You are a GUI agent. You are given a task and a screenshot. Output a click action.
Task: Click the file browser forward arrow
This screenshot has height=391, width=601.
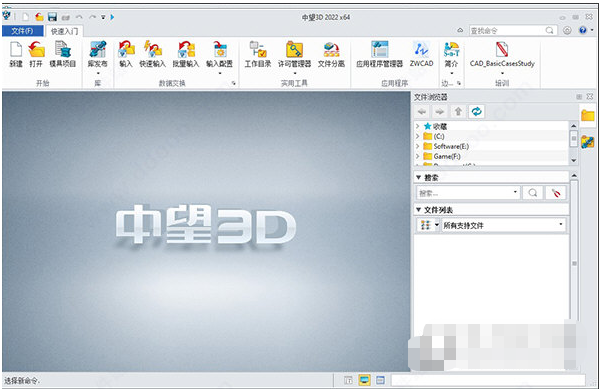click(440, 112)
